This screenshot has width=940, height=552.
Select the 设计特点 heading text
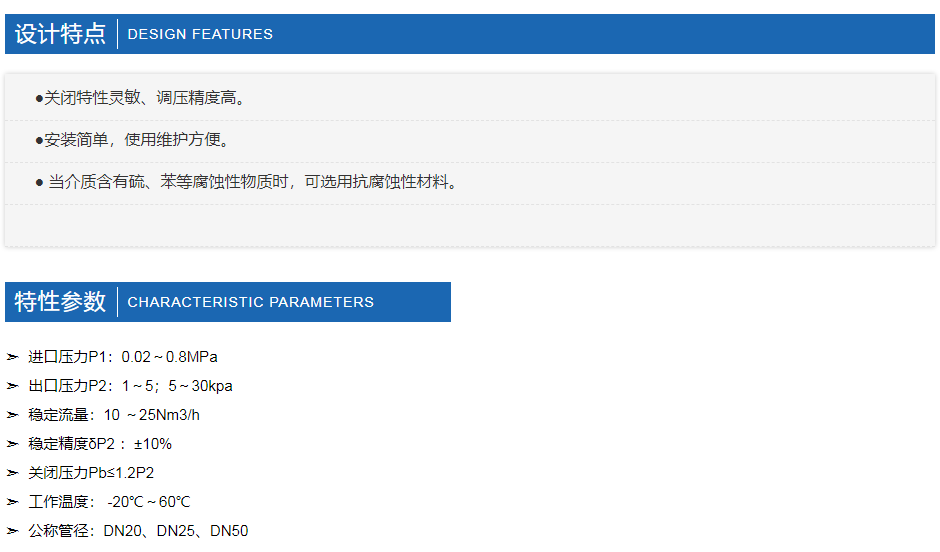tap(60, 34)
